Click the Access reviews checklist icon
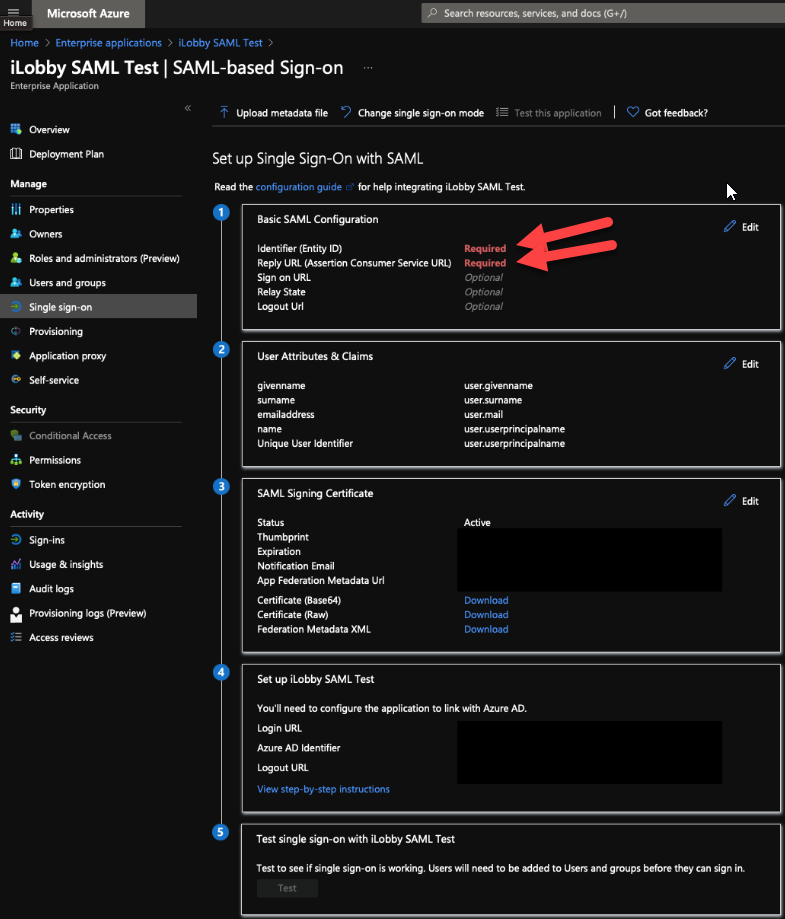 (16, 637)
